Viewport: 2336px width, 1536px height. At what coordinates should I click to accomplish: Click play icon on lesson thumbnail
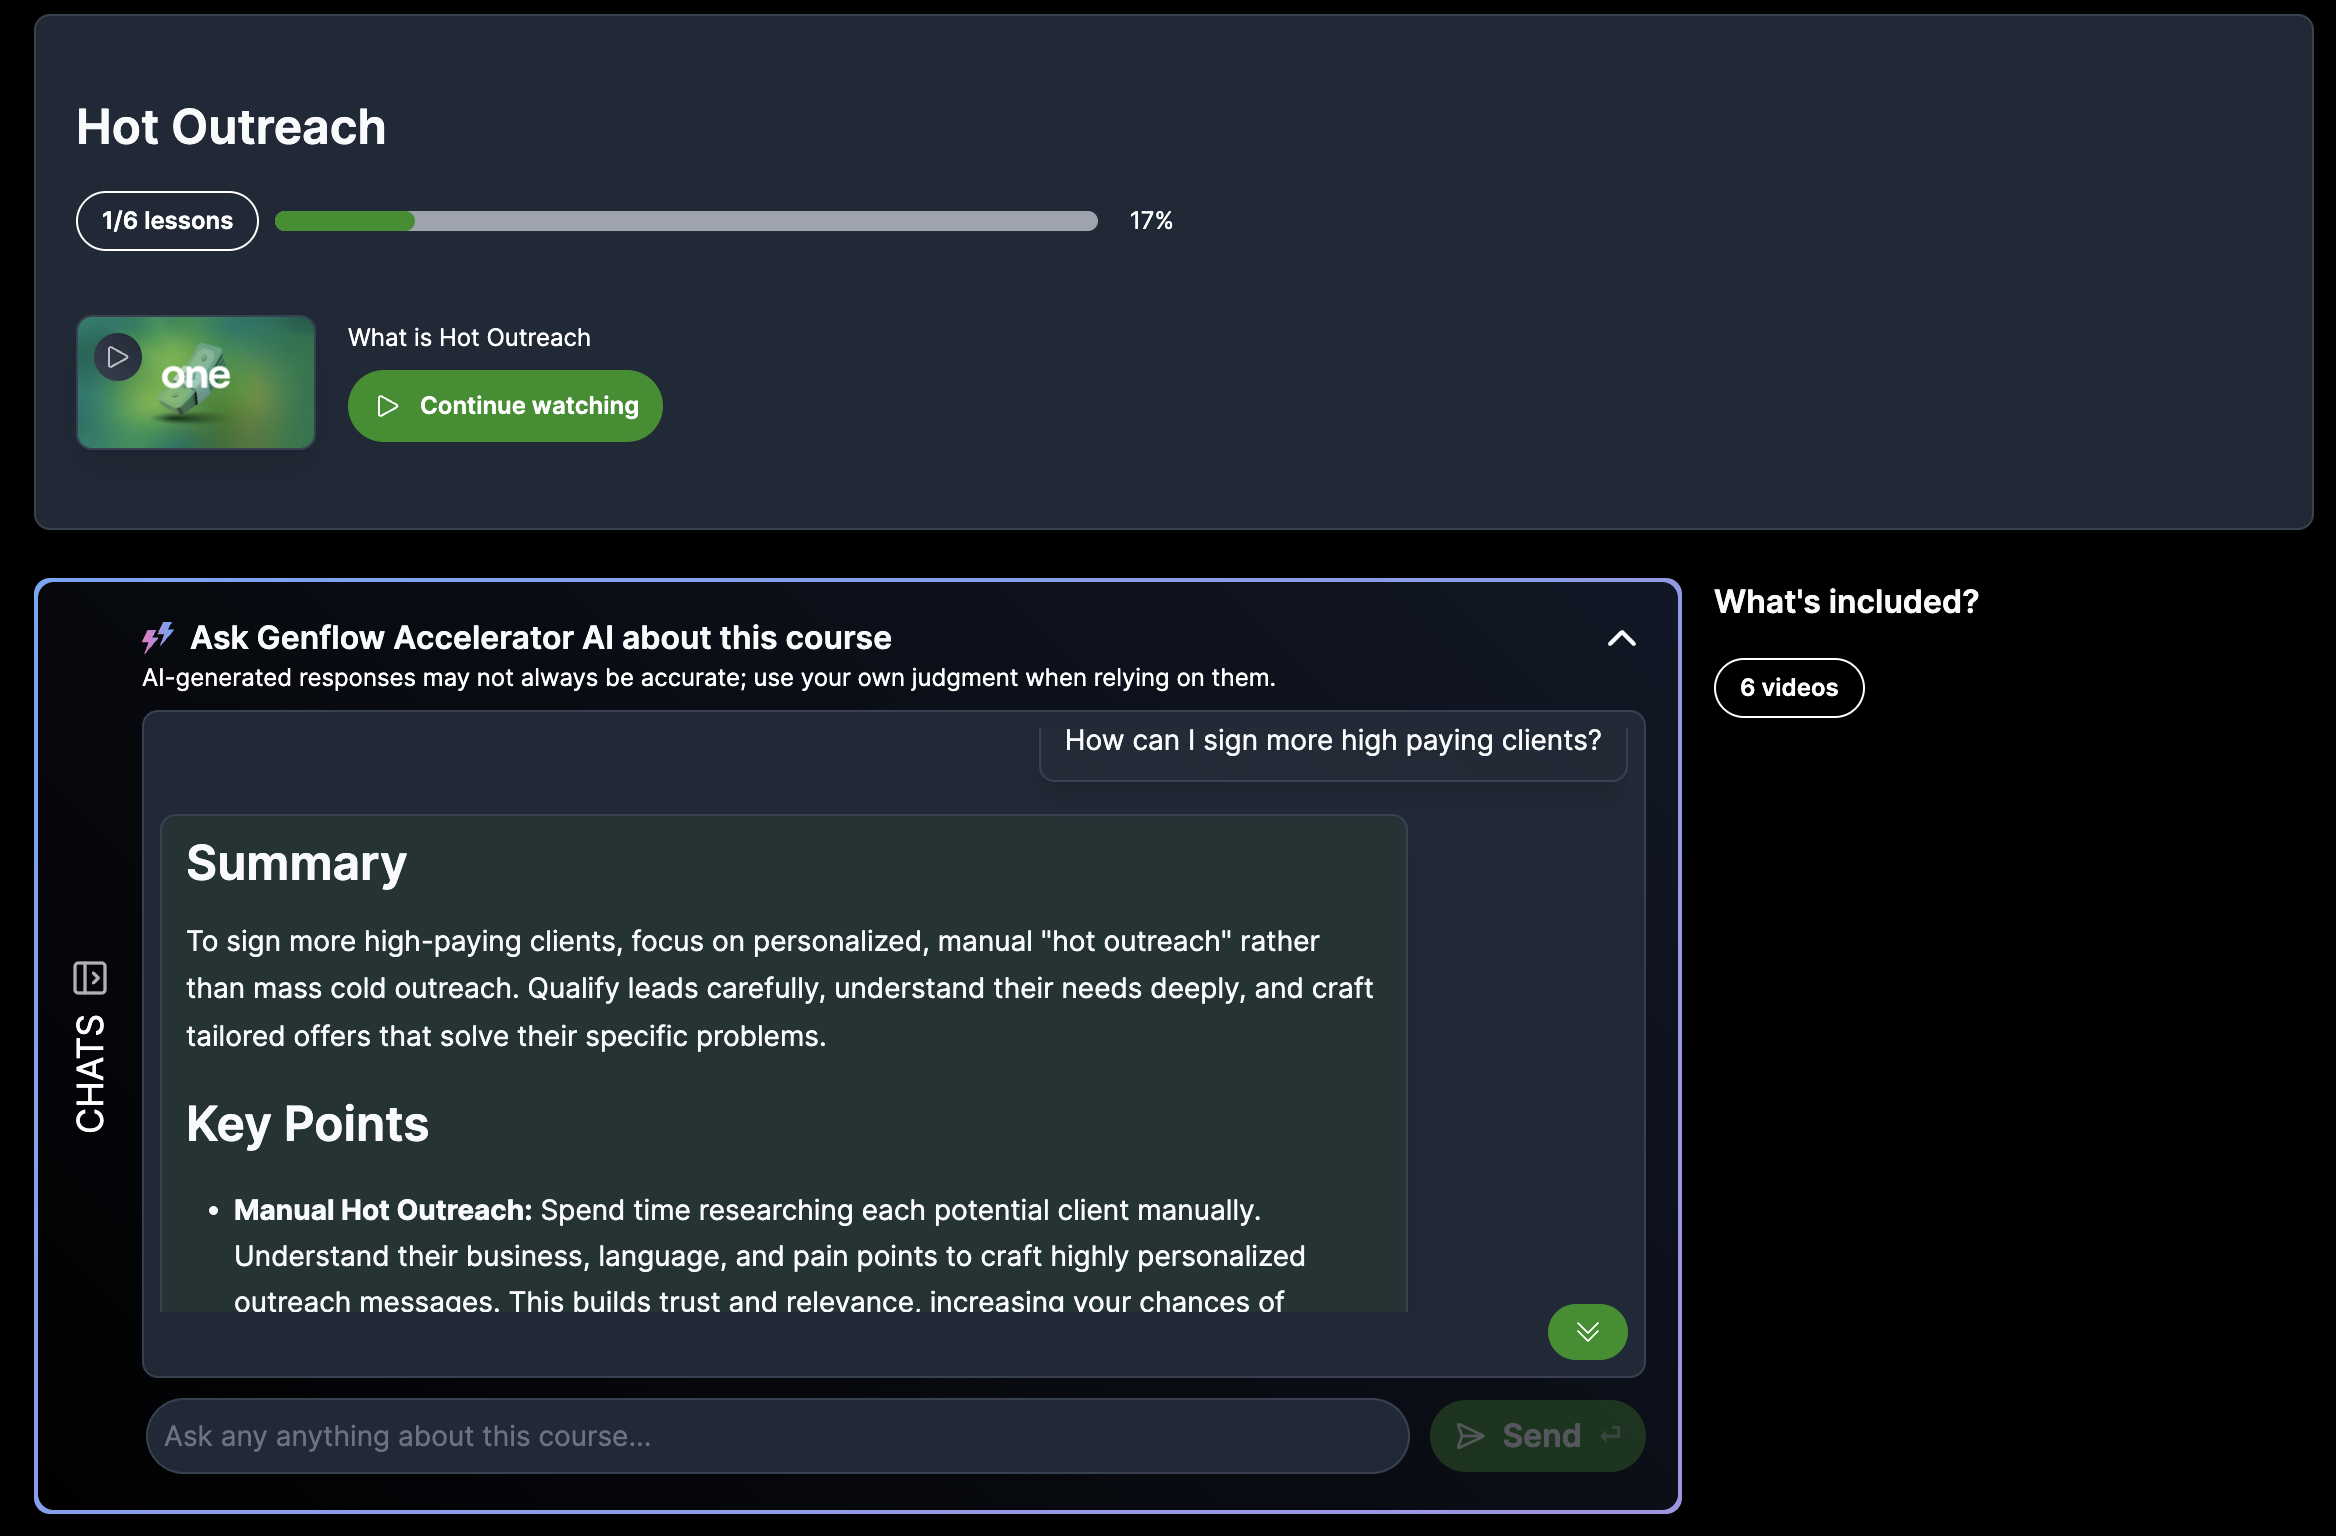click(x=118, y=357)
